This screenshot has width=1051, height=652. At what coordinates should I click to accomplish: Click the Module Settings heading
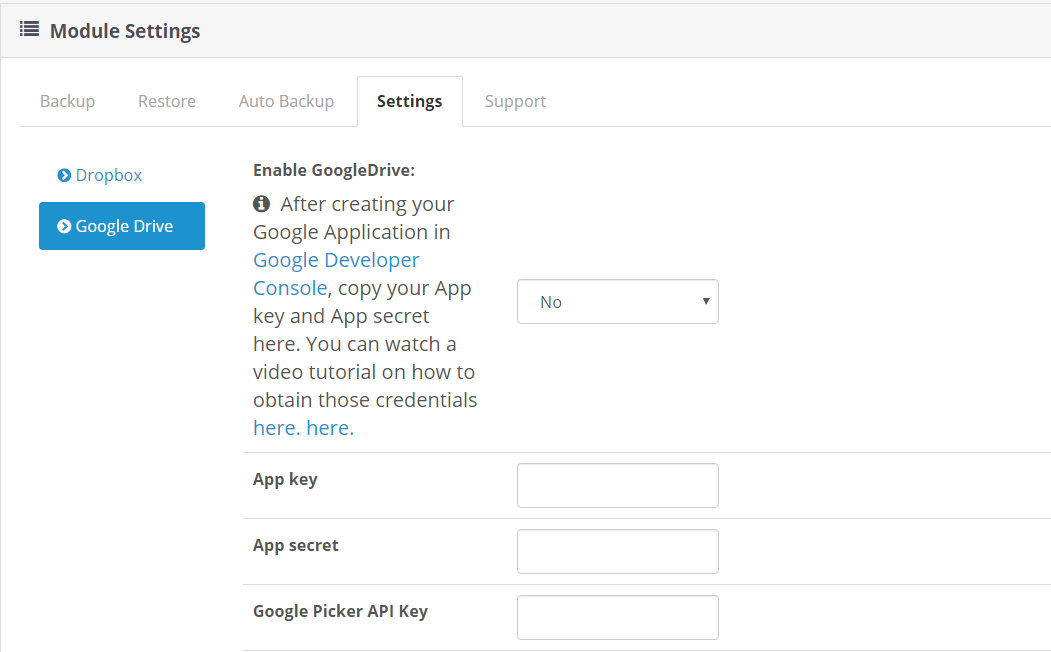[125, 31]
